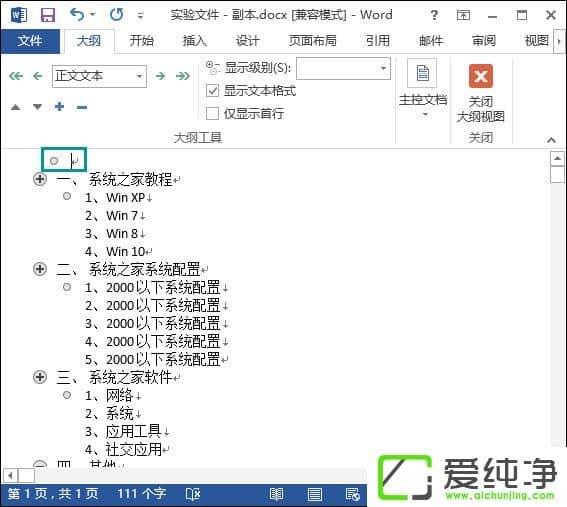Expand item using blue plus icon

click(59, 107)
